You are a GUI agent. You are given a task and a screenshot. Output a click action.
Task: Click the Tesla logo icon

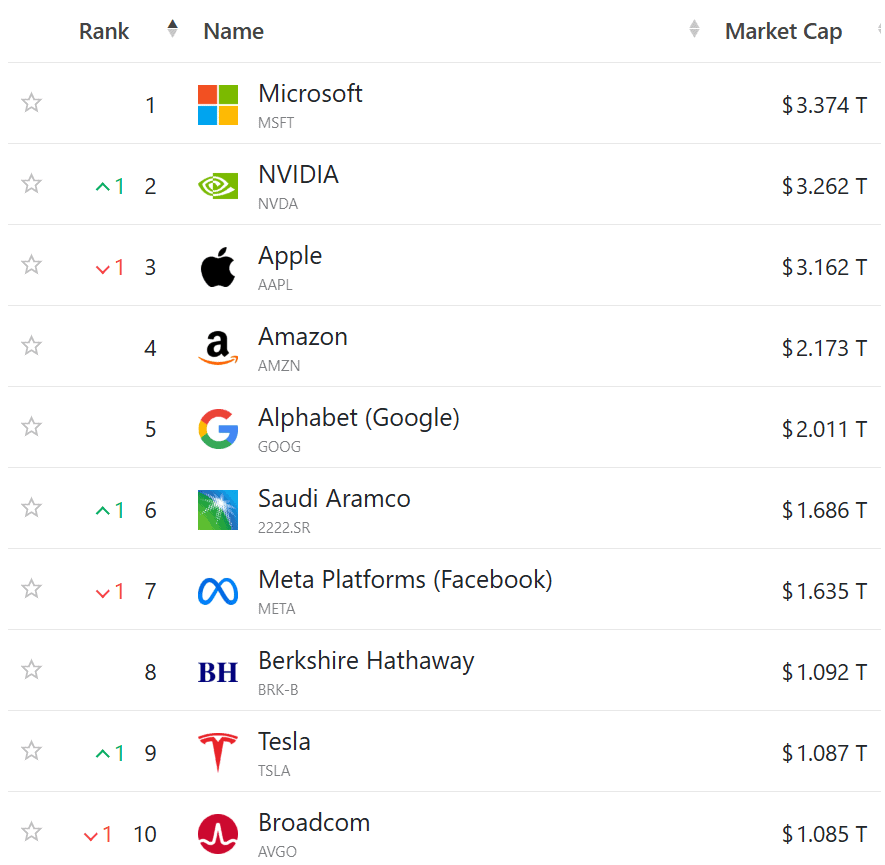coord(218,753)
